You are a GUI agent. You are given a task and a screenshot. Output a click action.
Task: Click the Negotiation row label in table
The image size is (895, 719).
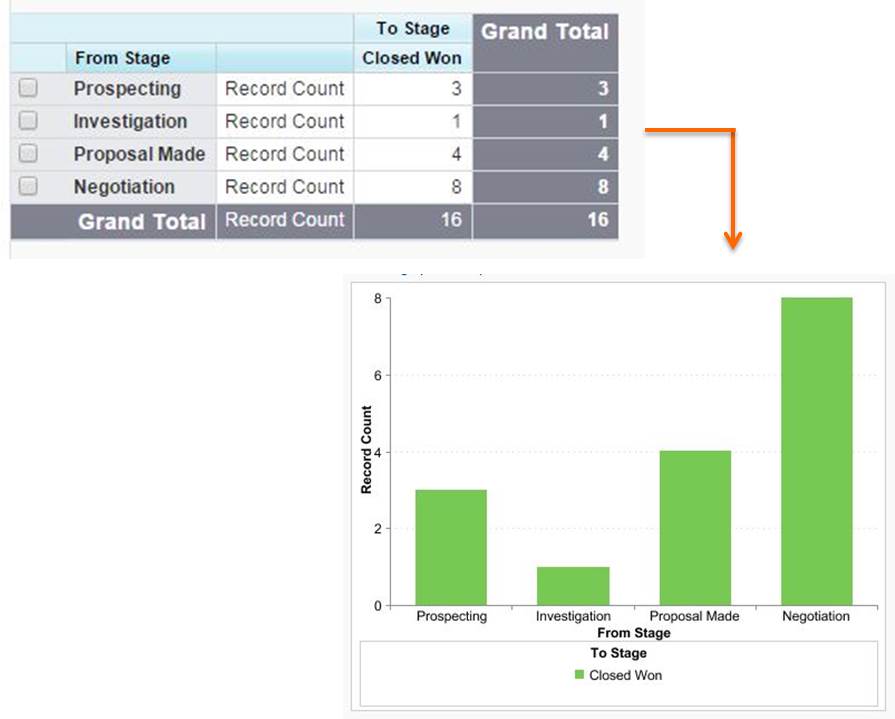point(124,187)
